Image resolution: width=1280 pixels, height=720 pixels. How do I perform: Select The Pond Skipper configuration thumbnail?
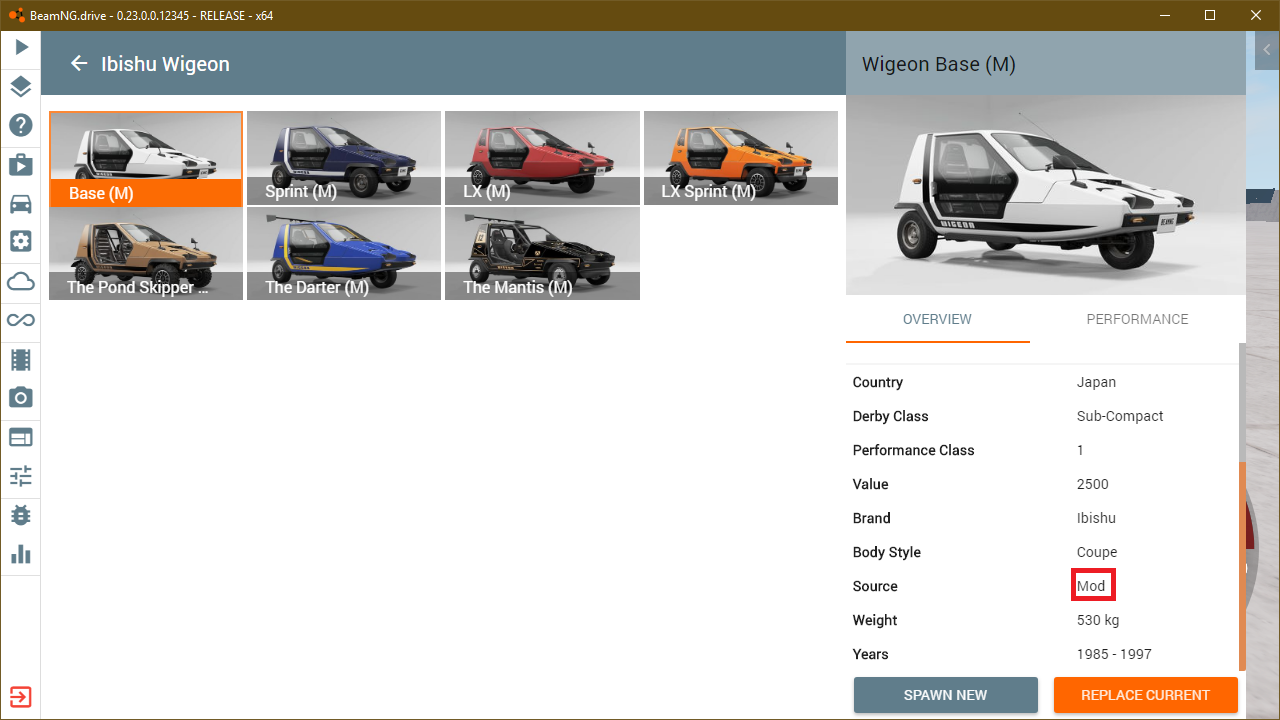coord(146,253)
